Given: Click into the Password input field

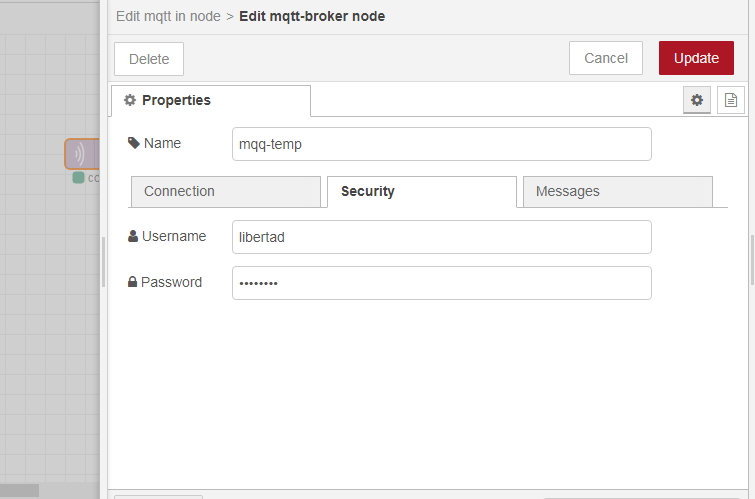Looking at the screenshot, I should tap(441, 283).
